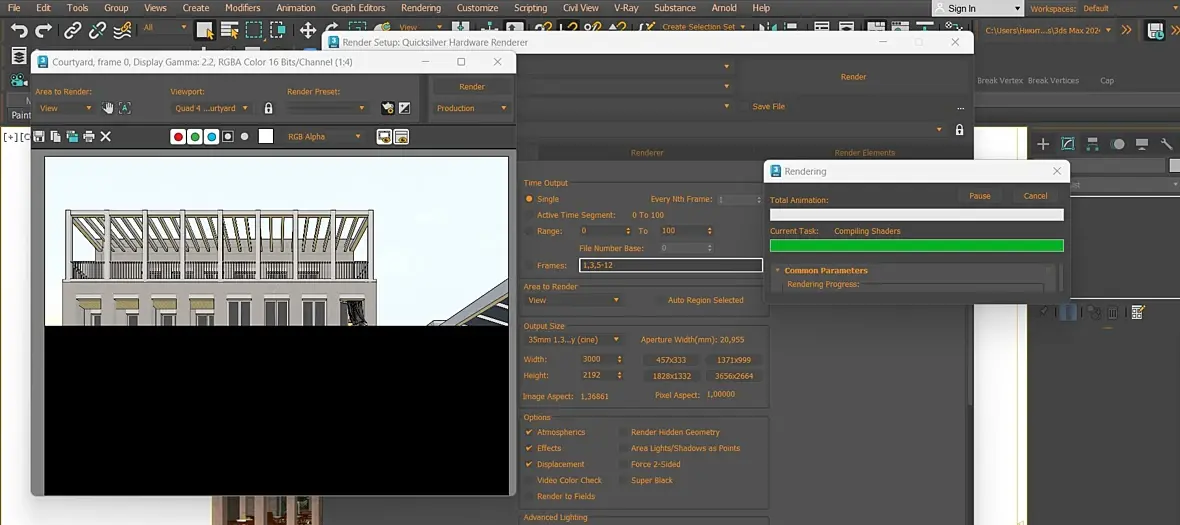
Task: Enable the red channel button
Action: [x=178, y=137]
